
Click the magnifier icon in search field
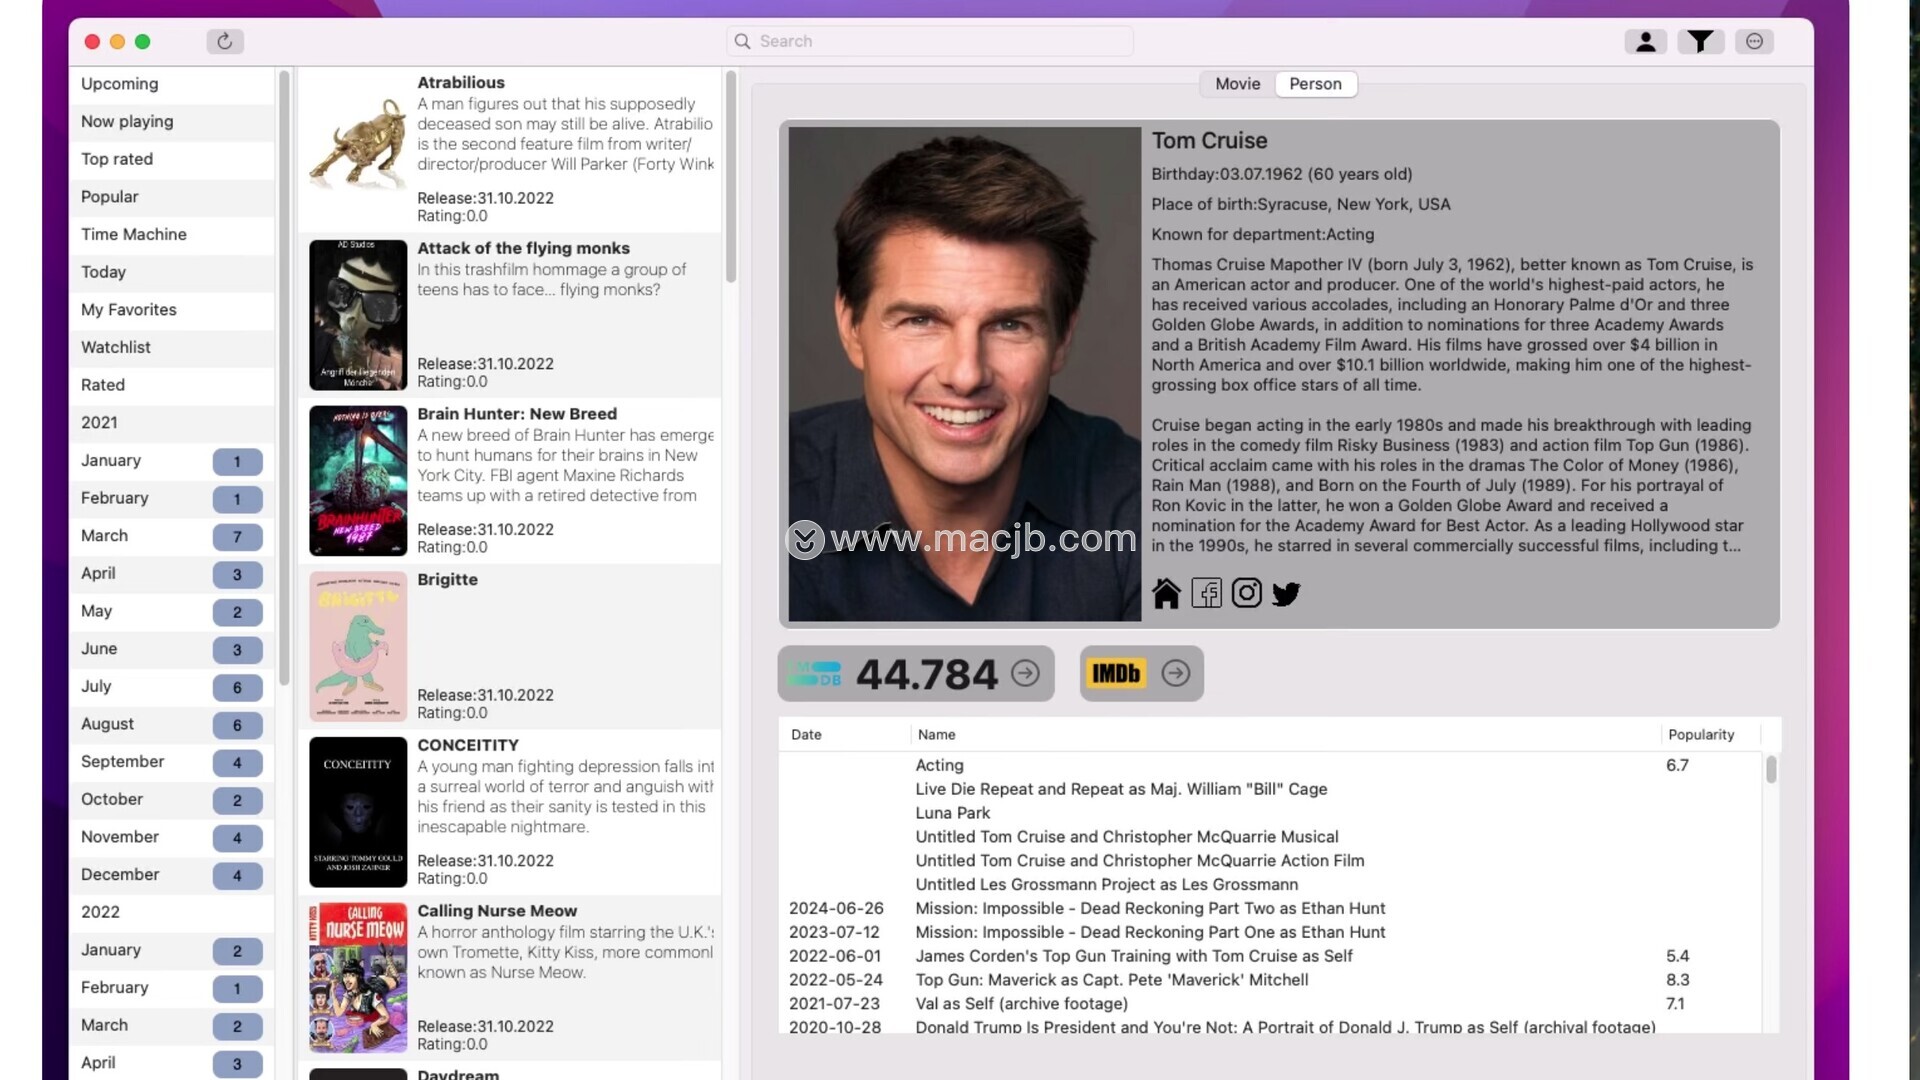tap(742, 41)
